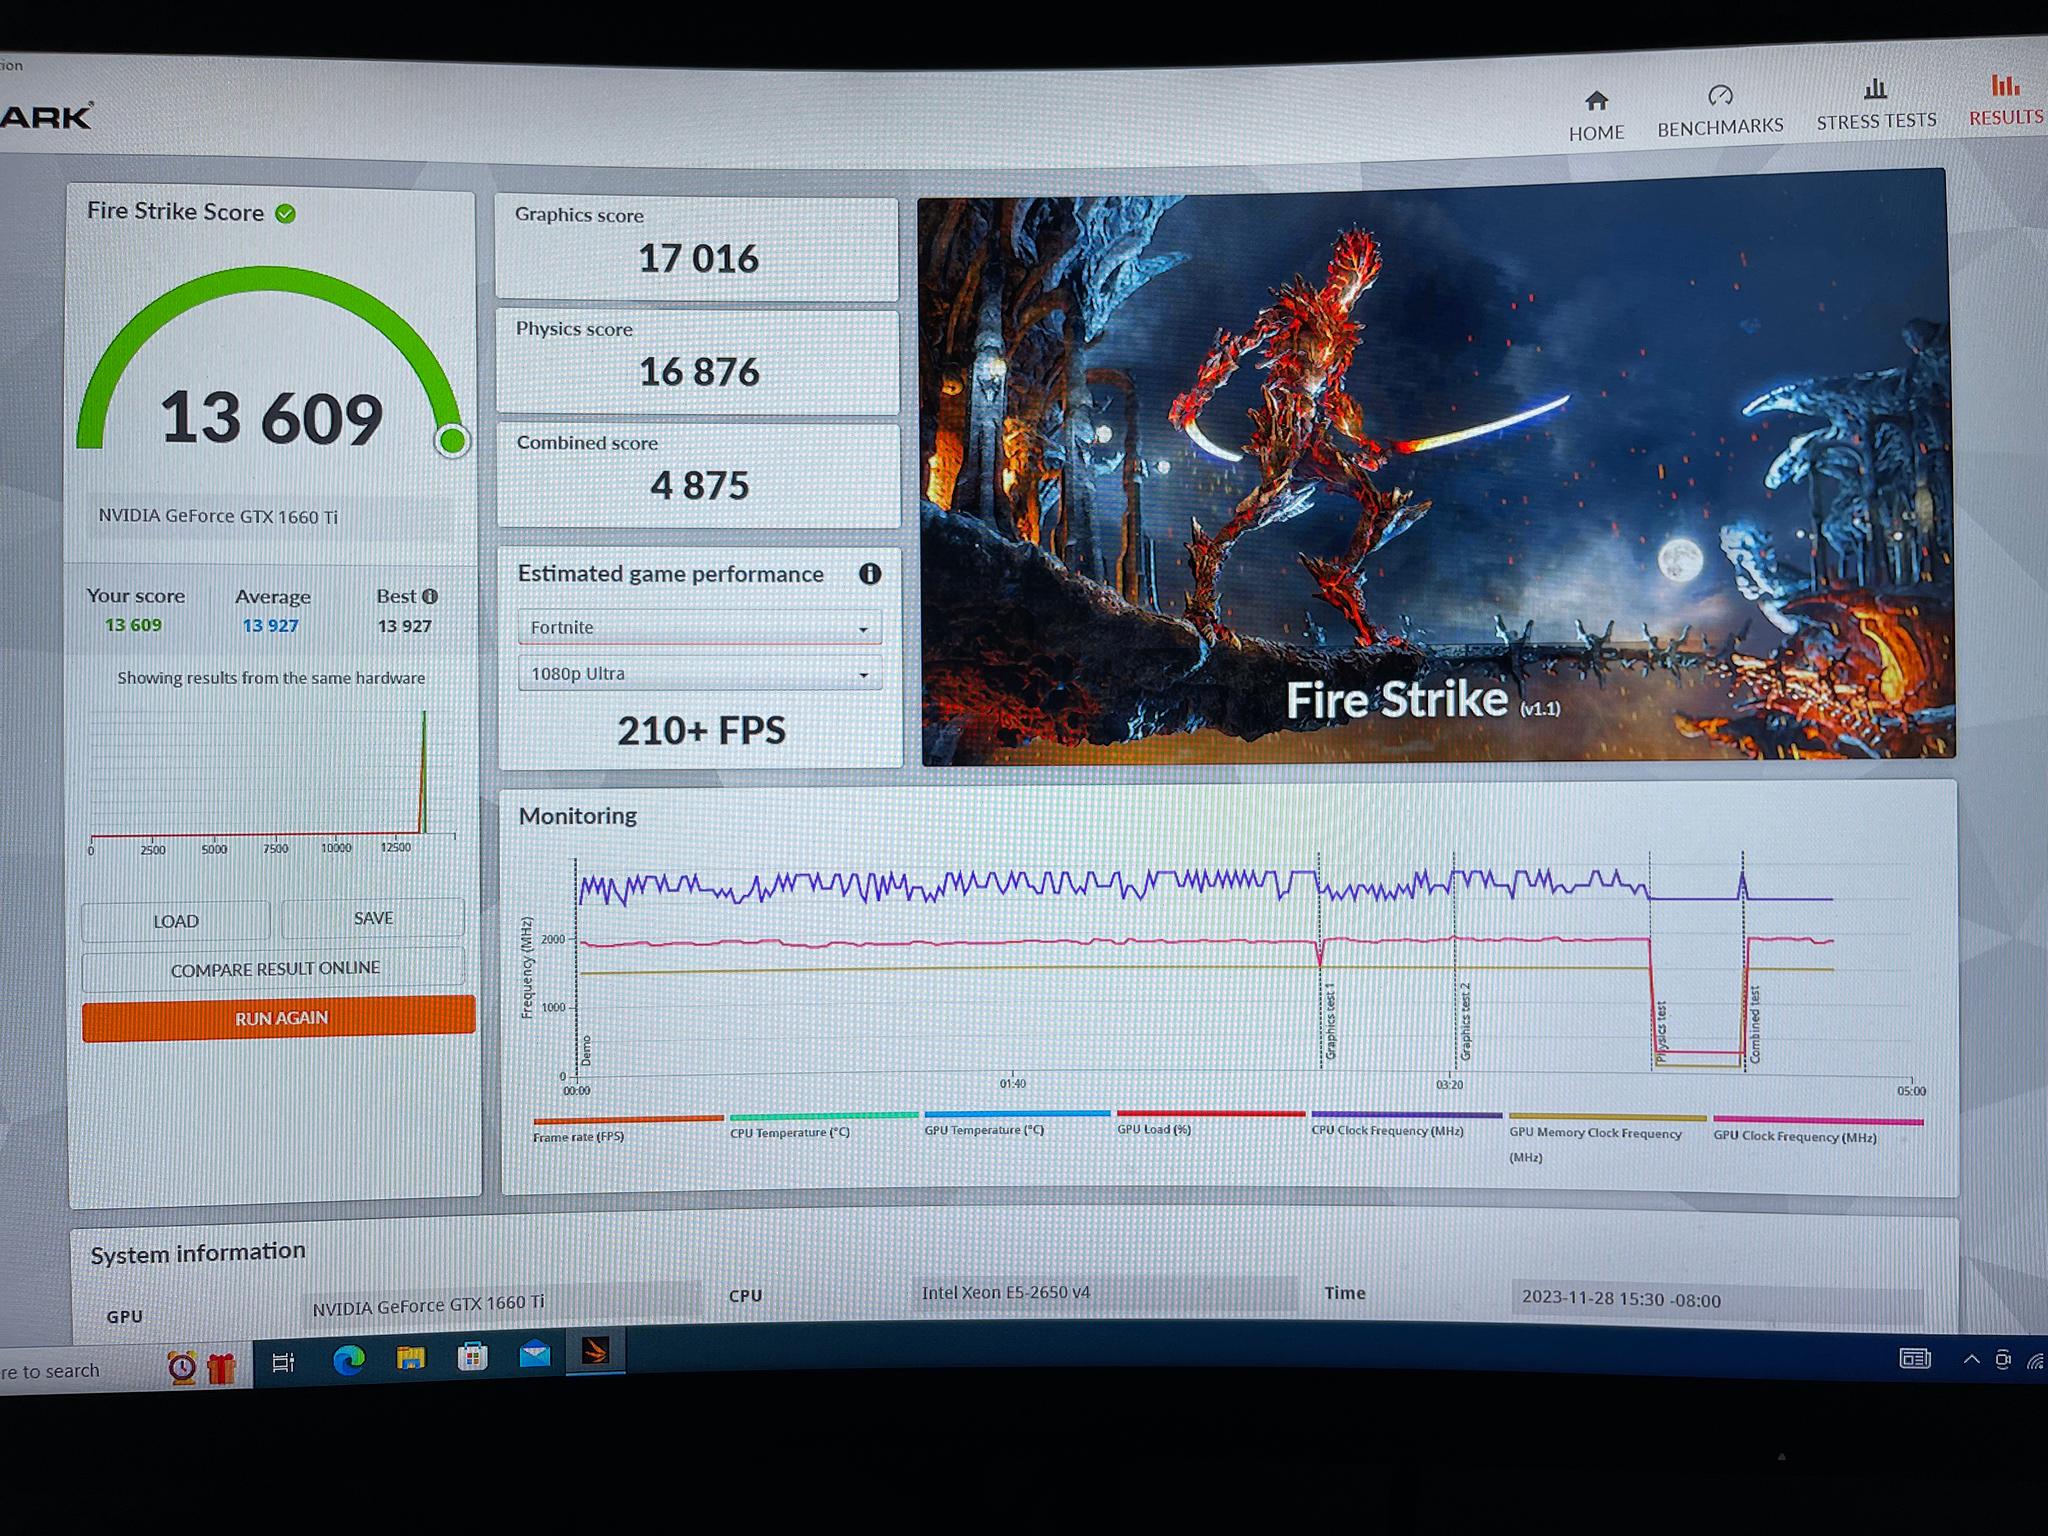Switch to the Results section
The width and height of the screenshot is (2048, 1536).
click(x=2006, y=100)
